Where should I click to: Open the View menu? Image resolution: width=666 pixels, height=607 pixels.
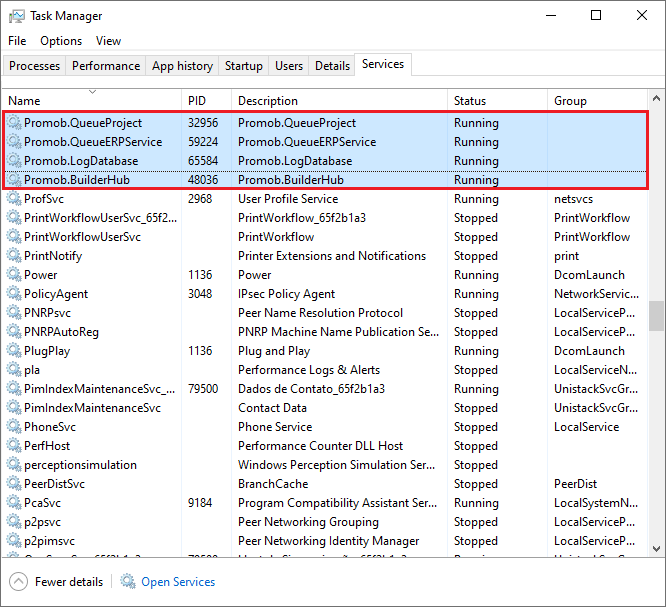click(108, 41)
